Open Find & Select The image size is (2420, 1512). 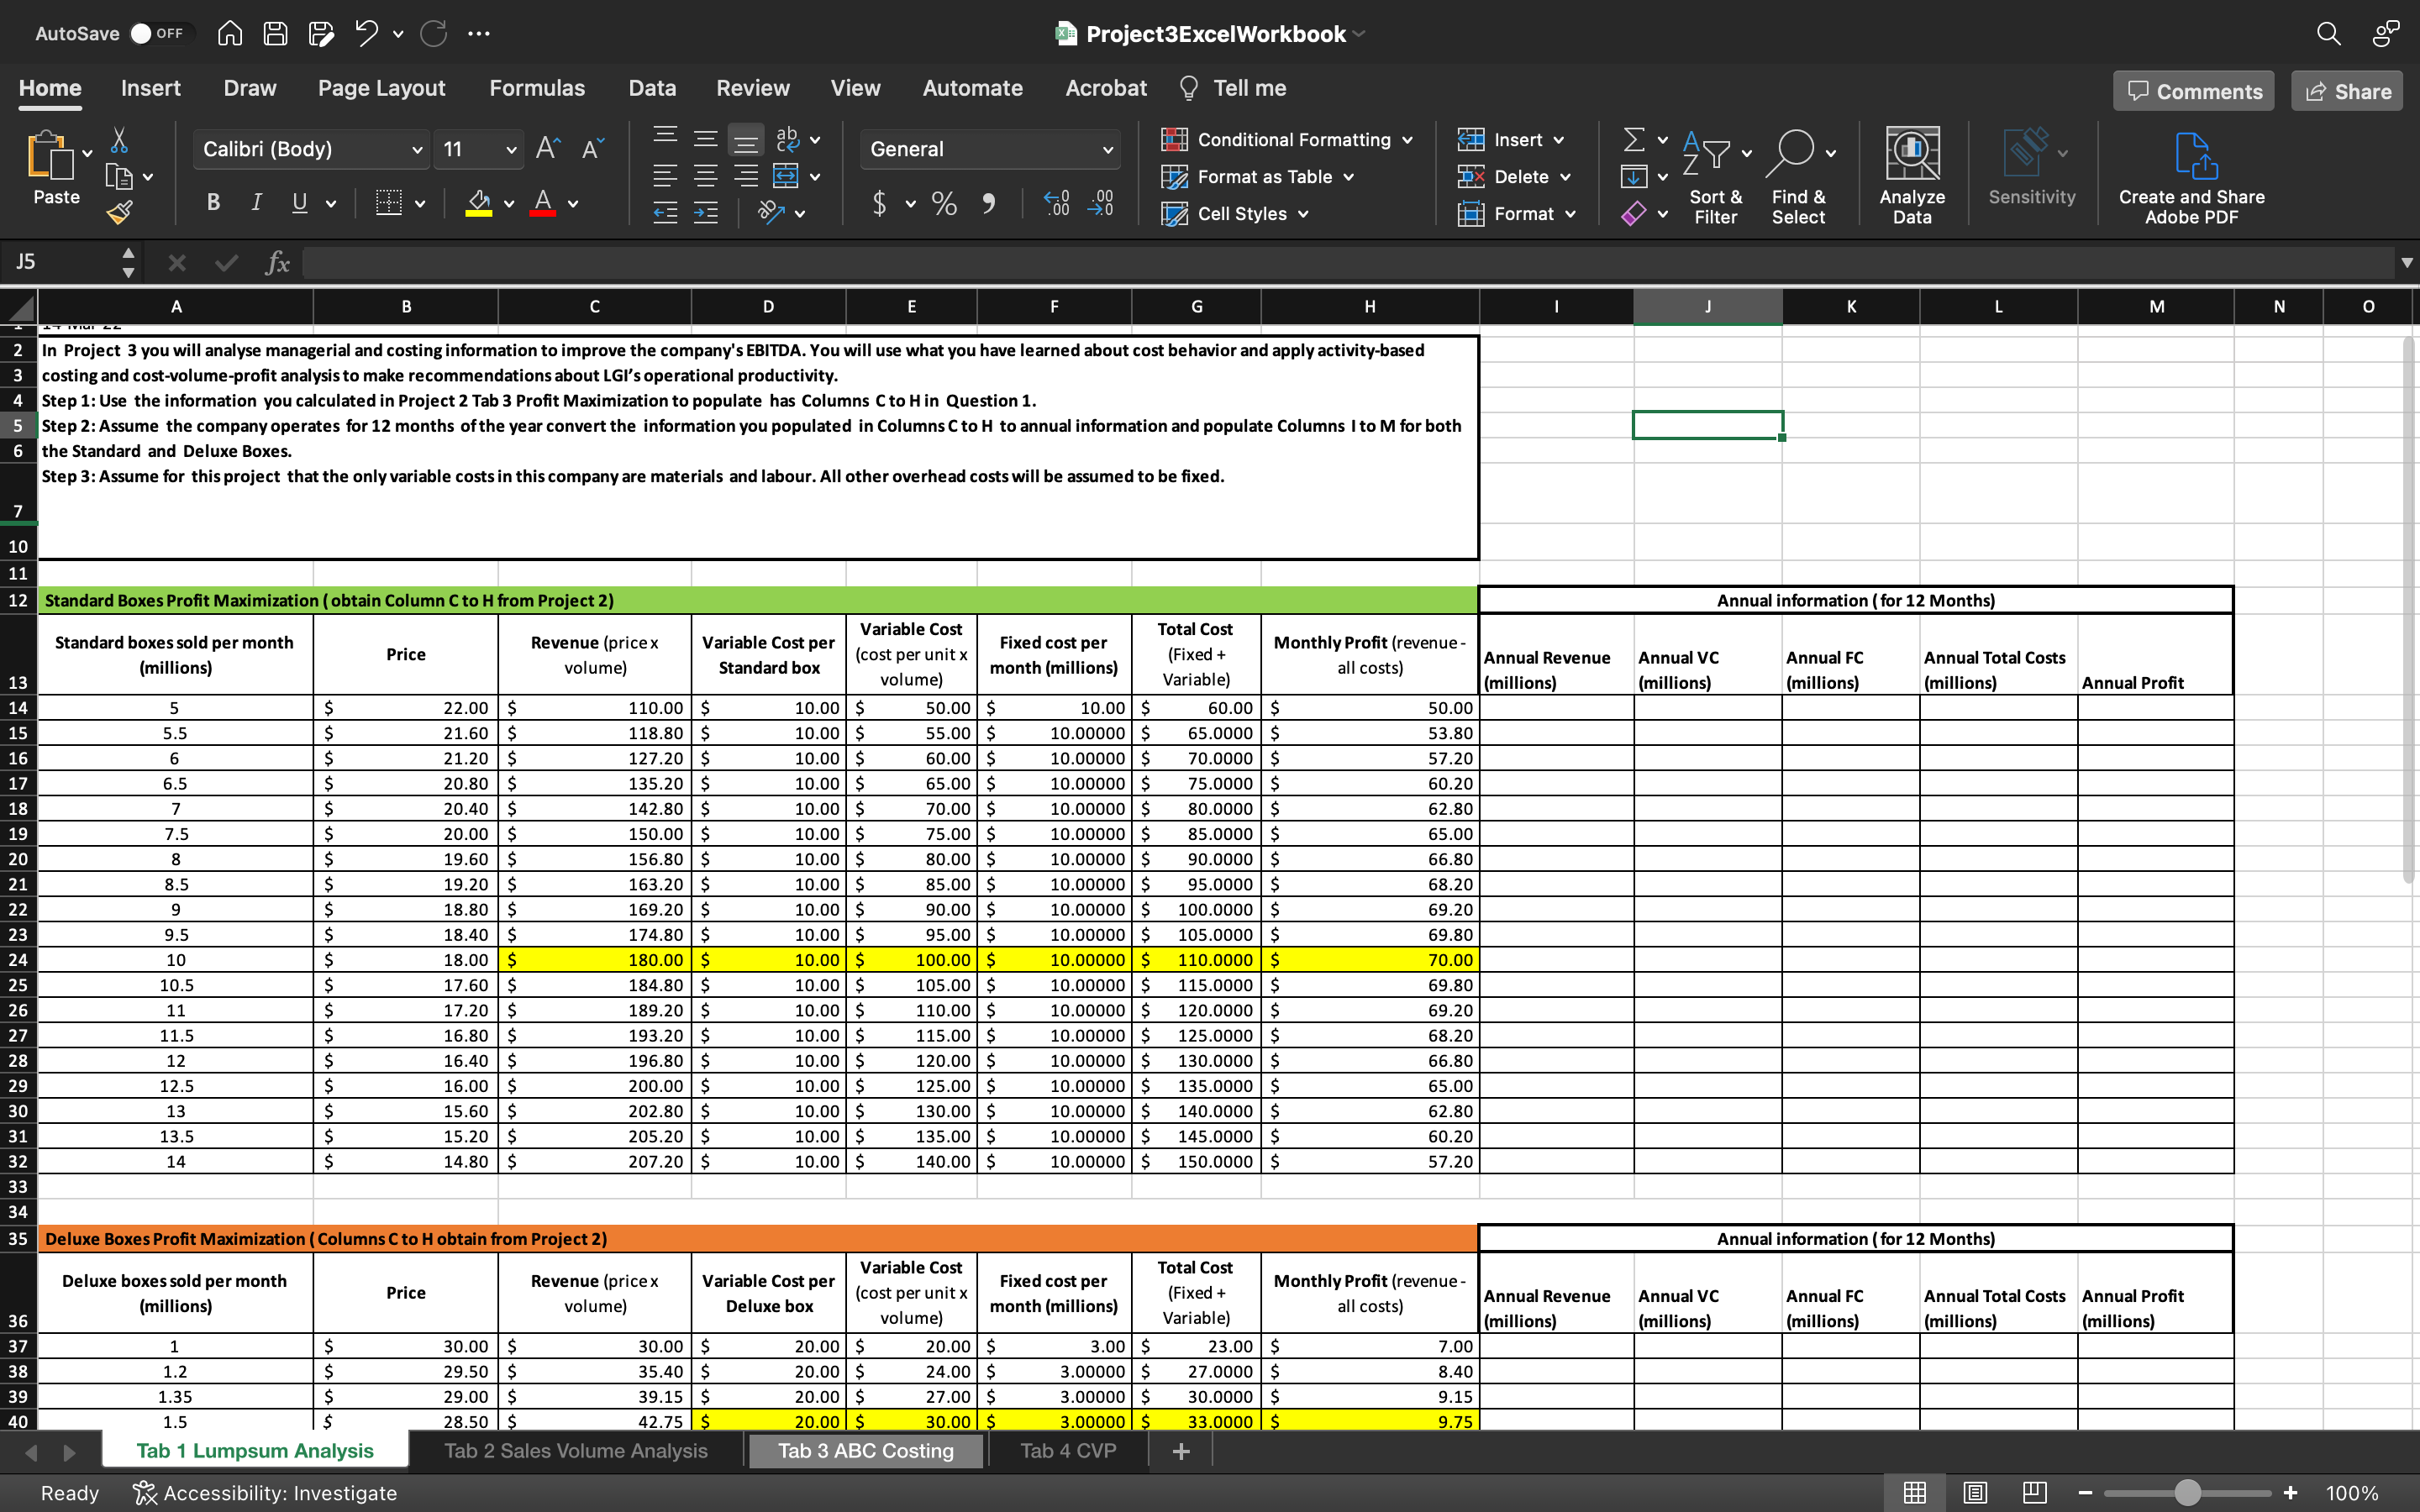[1797, 175]
